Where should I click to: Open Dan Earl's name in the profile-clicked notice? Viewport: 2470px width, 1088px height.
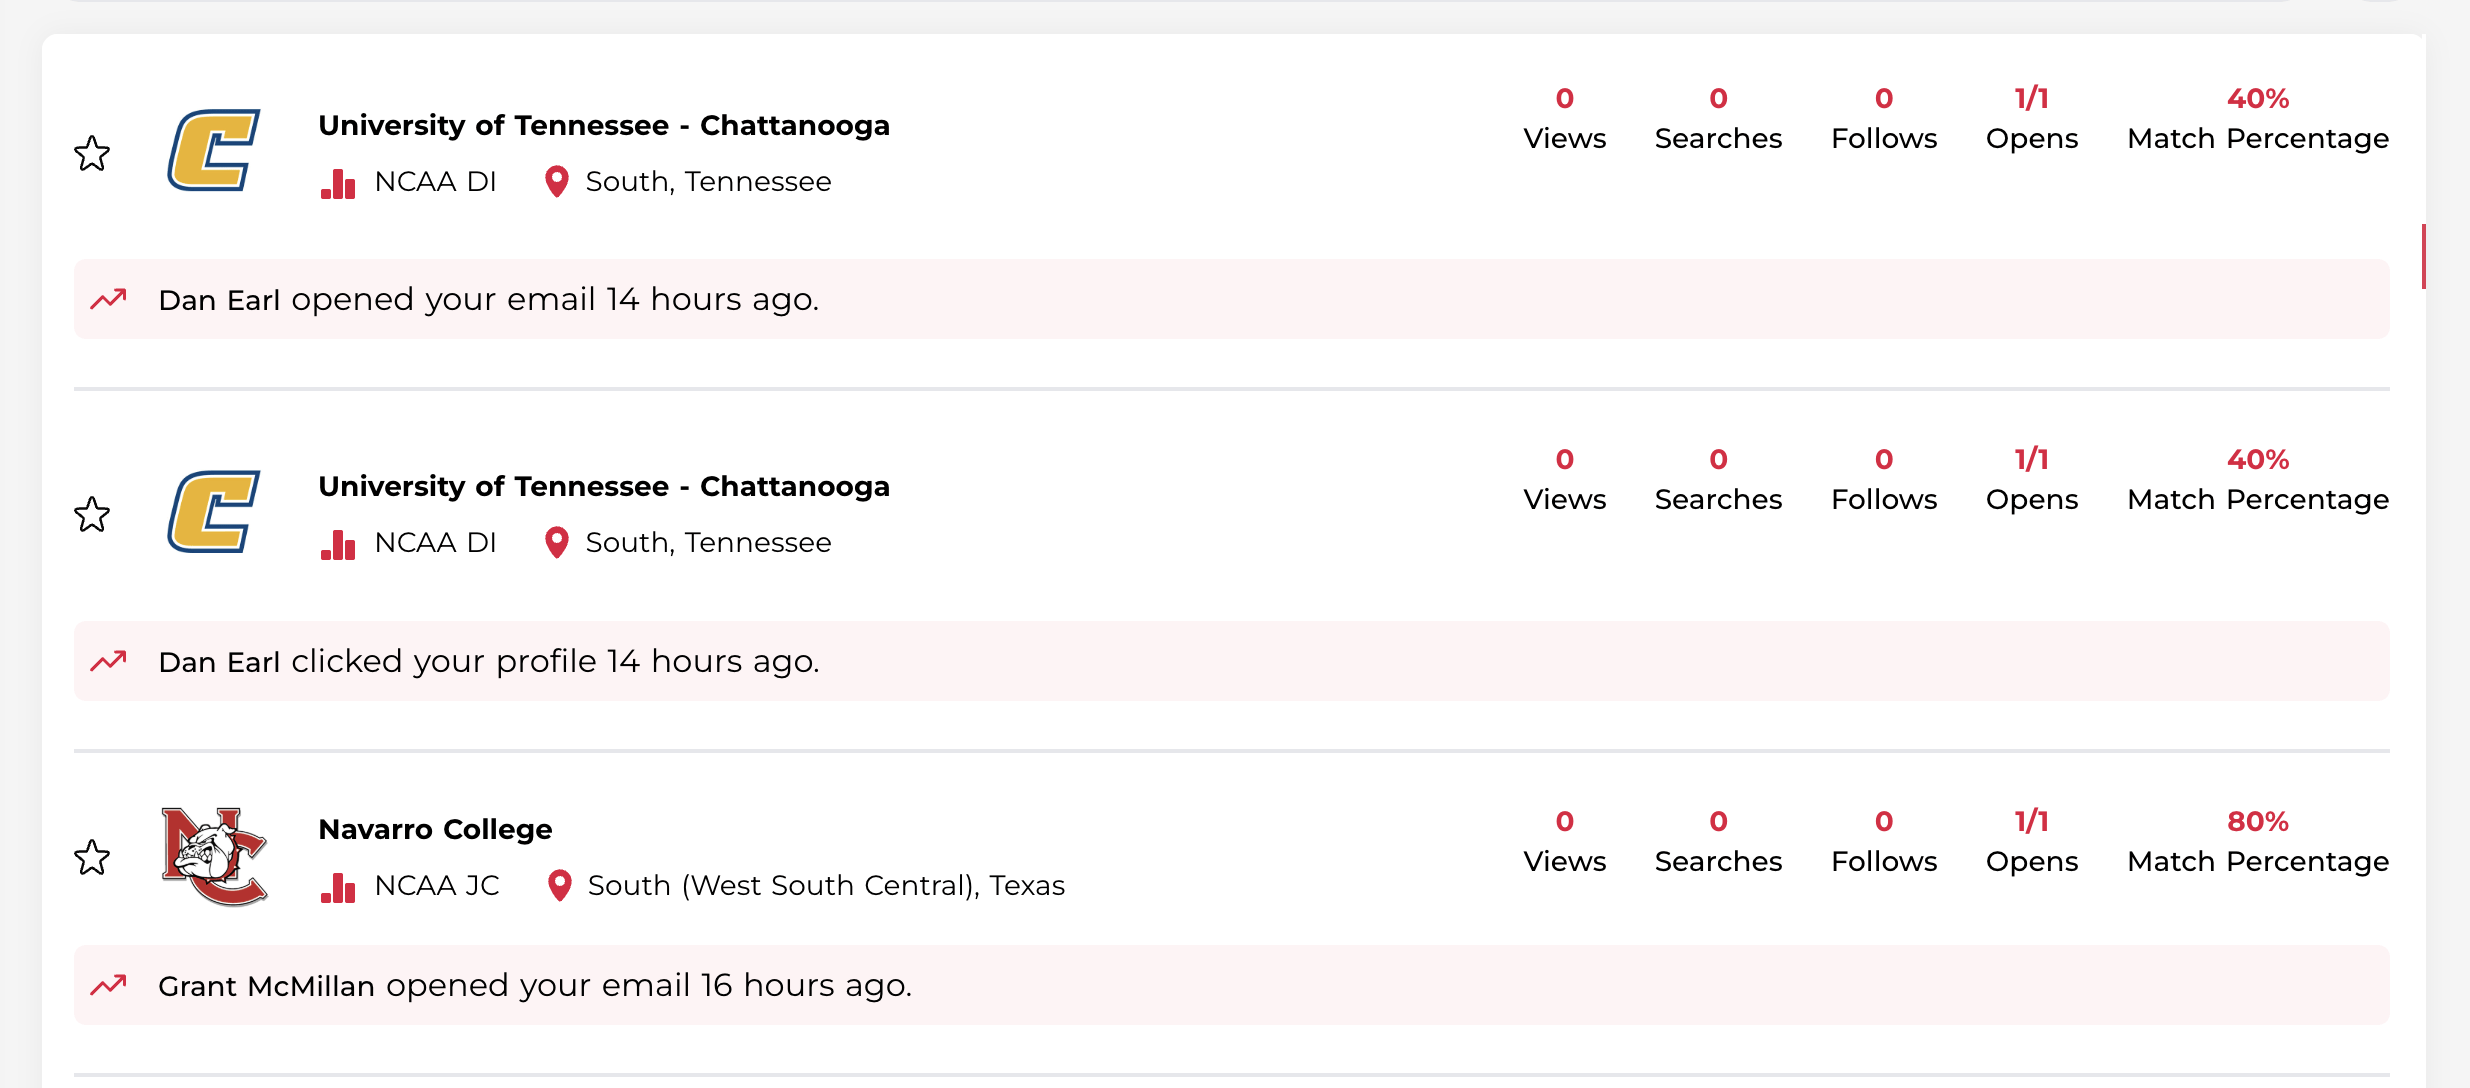219,662
